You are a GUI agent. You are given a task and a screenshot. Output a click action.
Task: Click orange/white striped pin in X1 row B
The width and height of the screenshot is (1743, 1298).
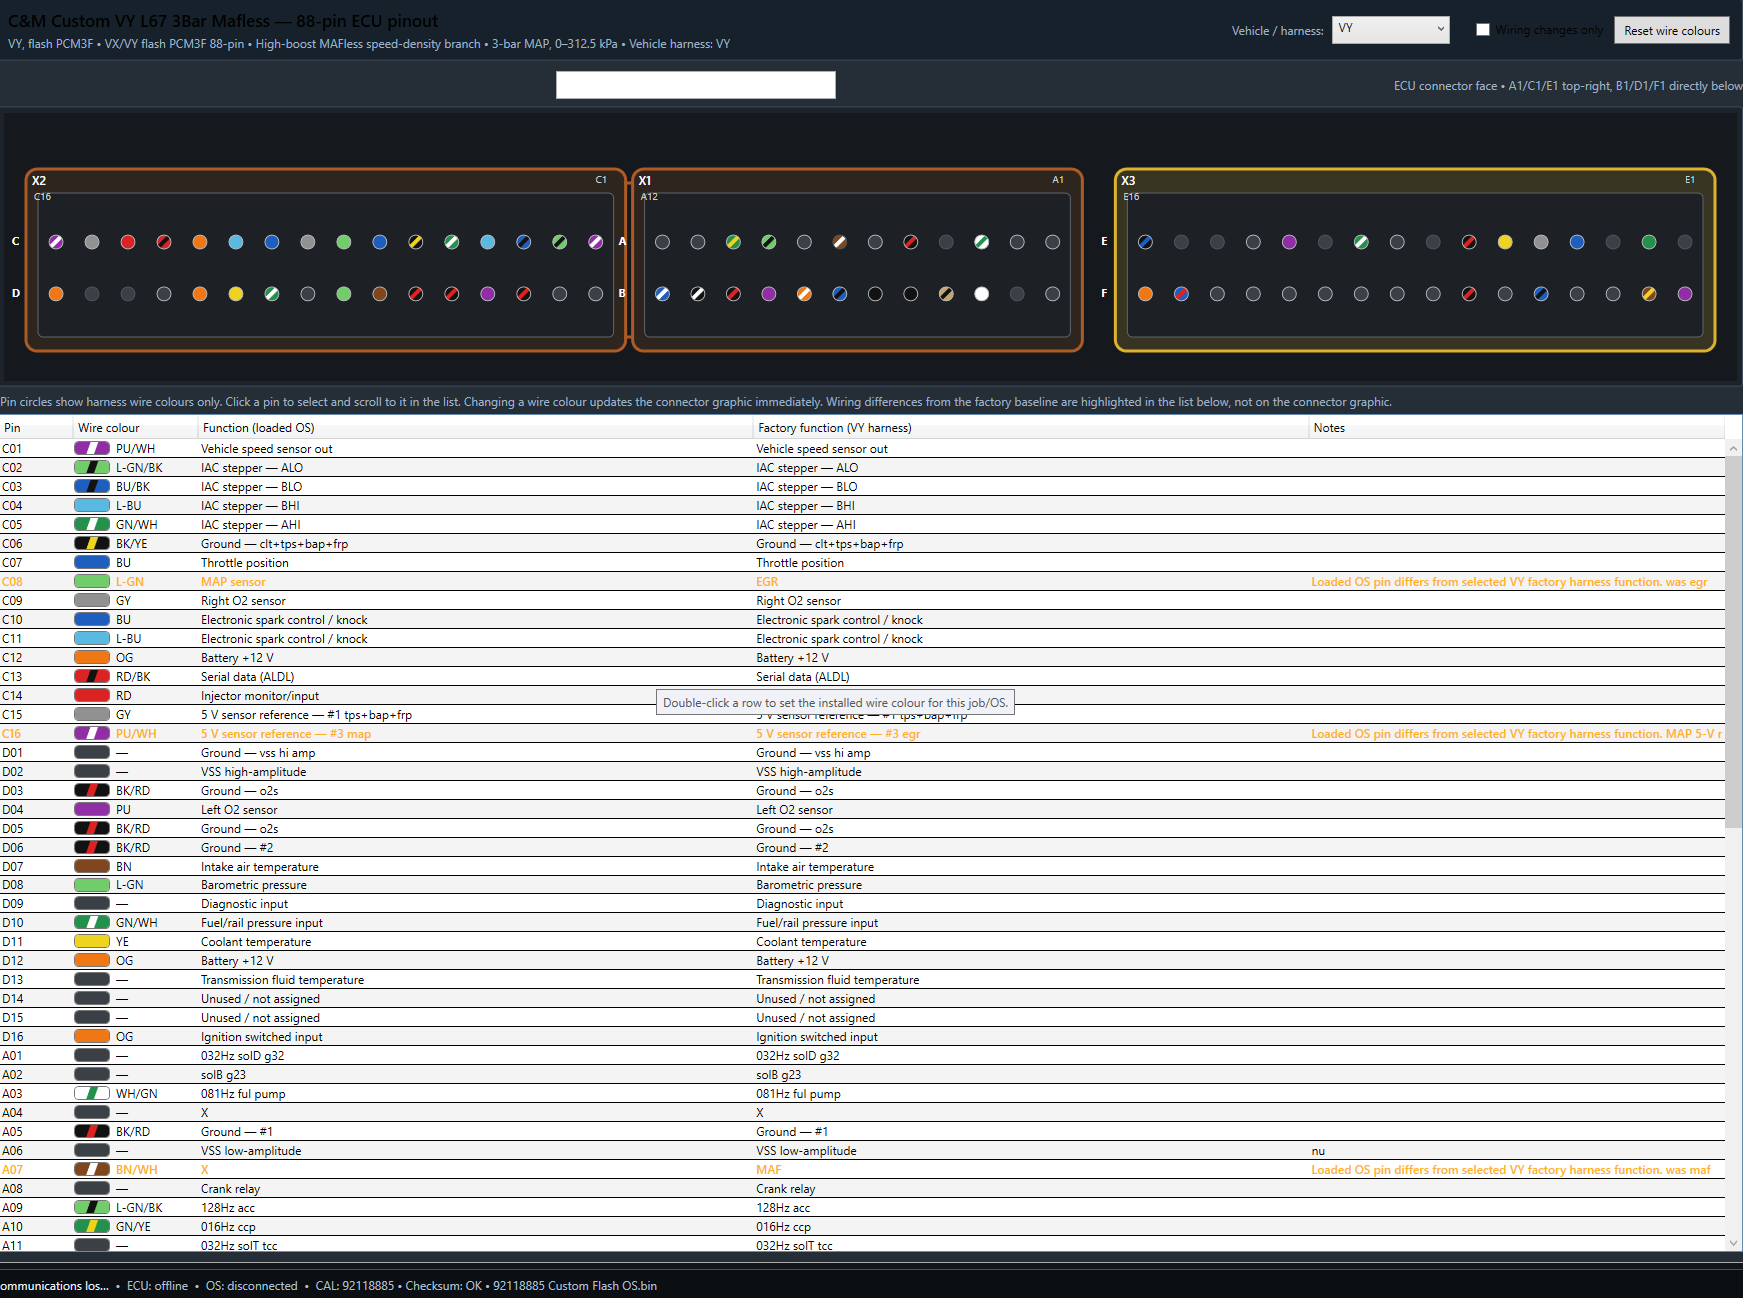pos(804,294)
